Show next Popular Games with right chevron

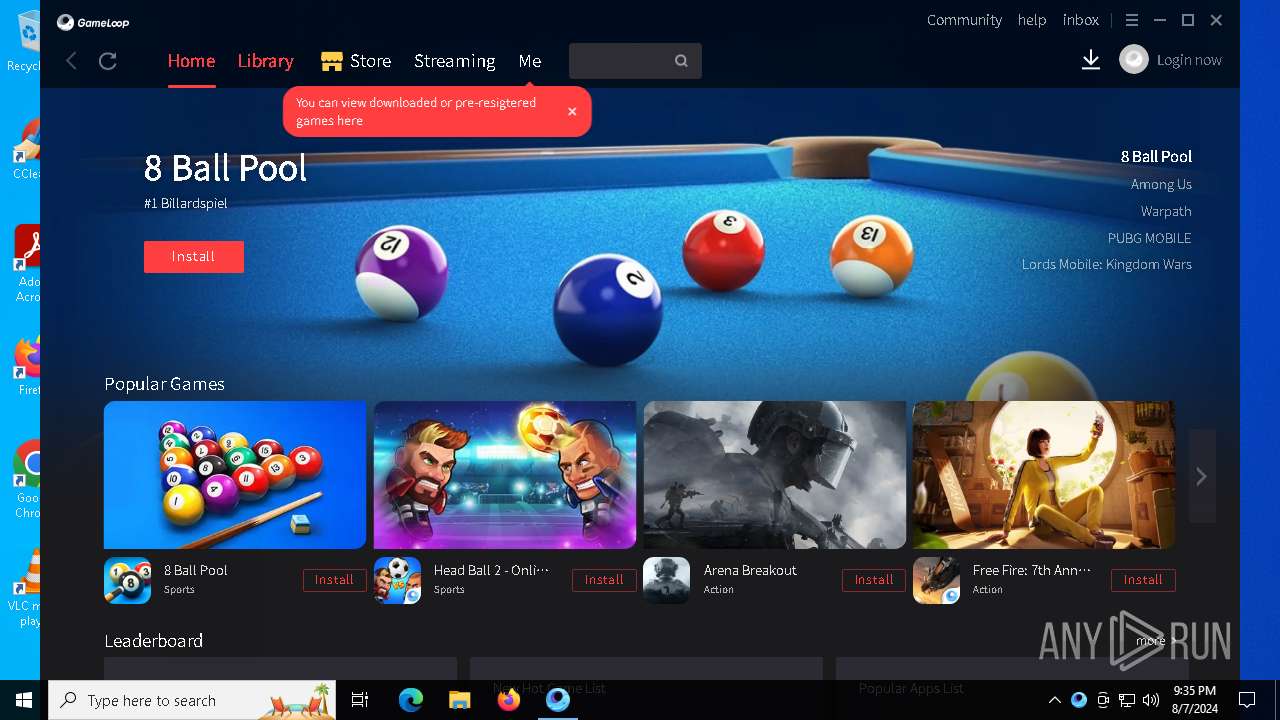tap(1202, 477)
